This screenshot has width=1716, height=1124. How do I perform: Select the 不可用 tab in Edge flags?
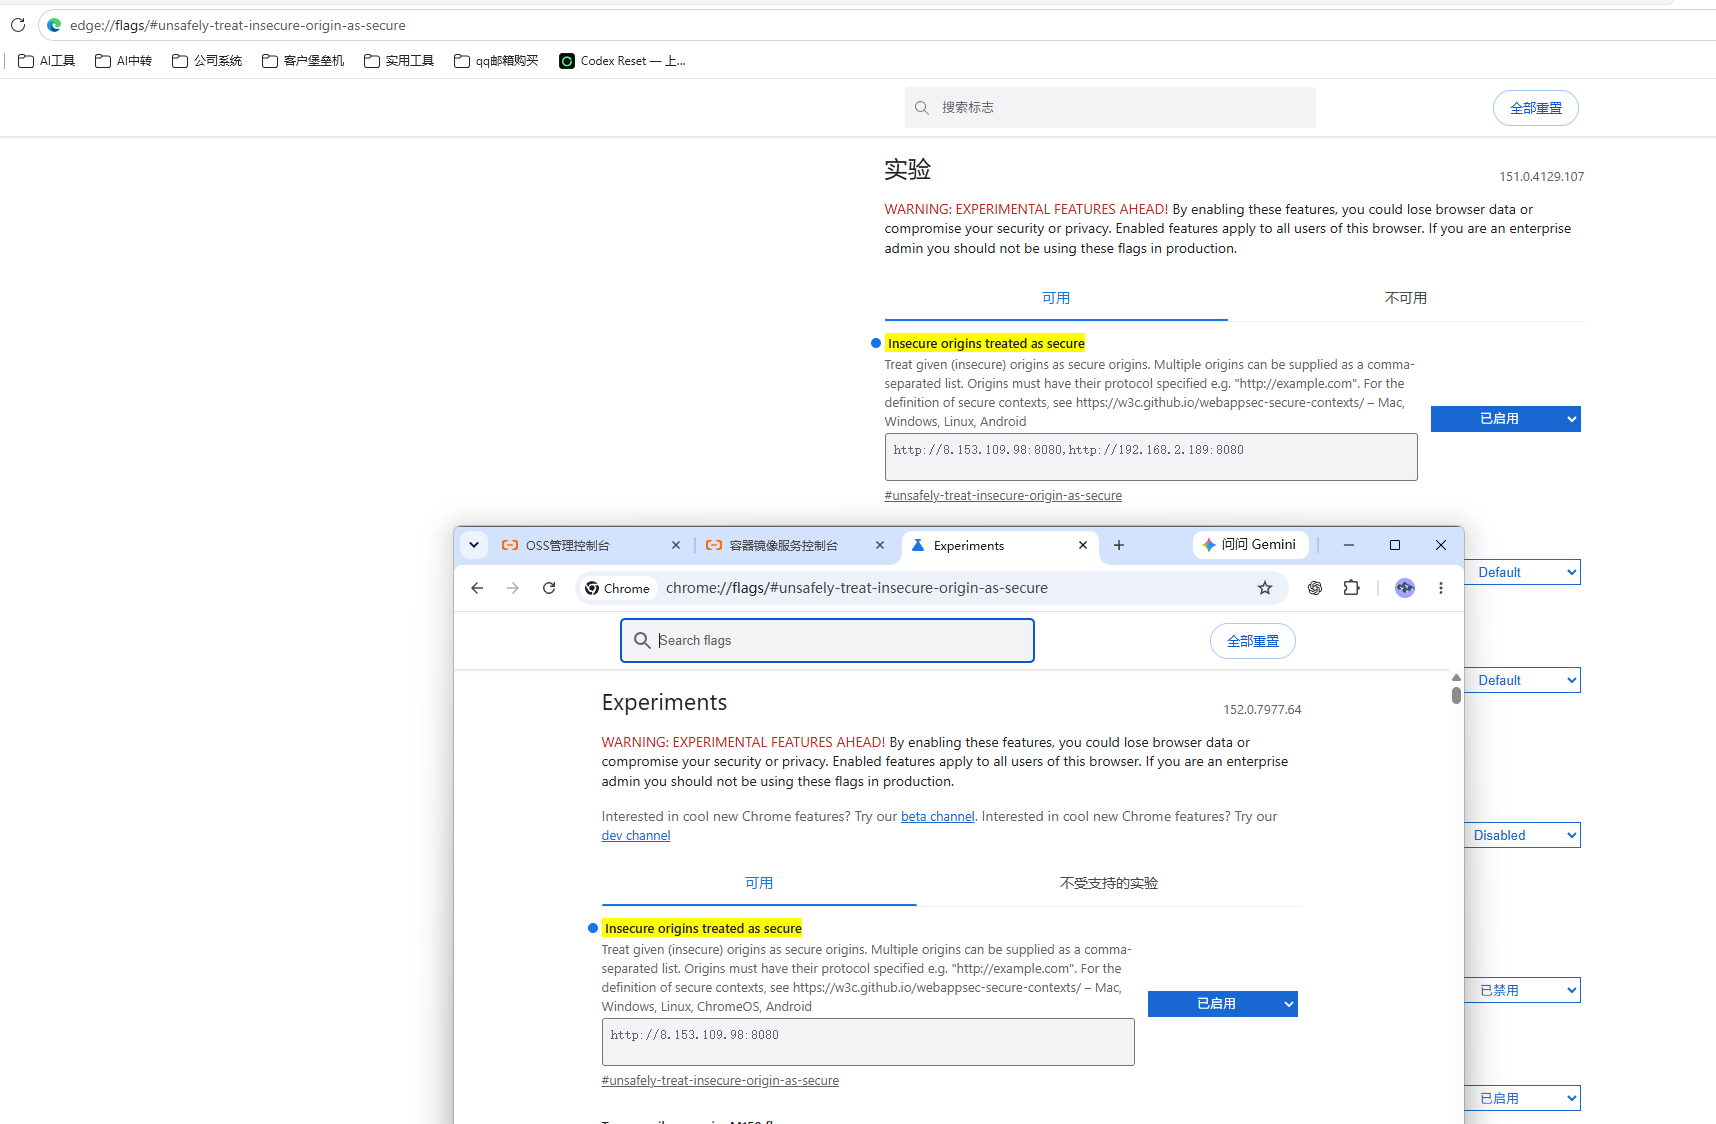(x=1406, y=298)
